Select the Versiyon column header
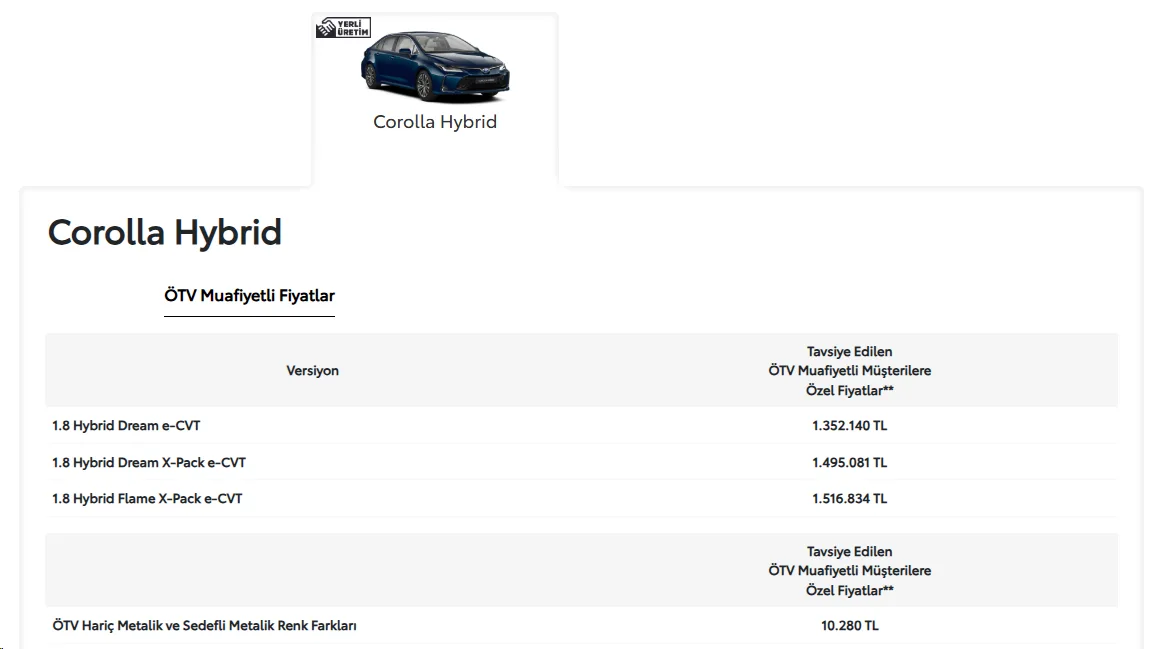This screenshot has height=649, width=1154. (x=313, y=371)
